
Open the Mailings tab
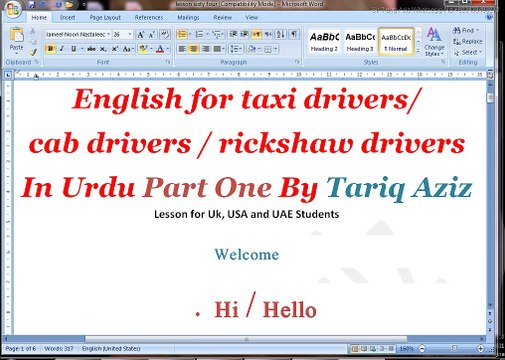(x=188, y=18)
